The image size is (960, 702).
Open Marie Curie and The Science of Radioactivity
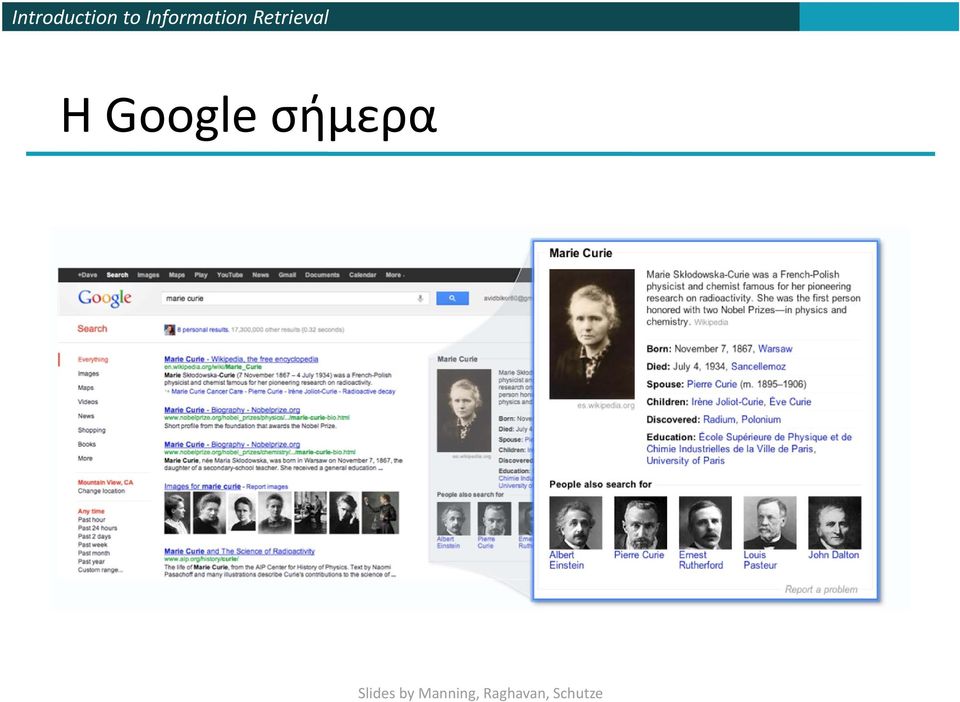click(x=239, y=551)
